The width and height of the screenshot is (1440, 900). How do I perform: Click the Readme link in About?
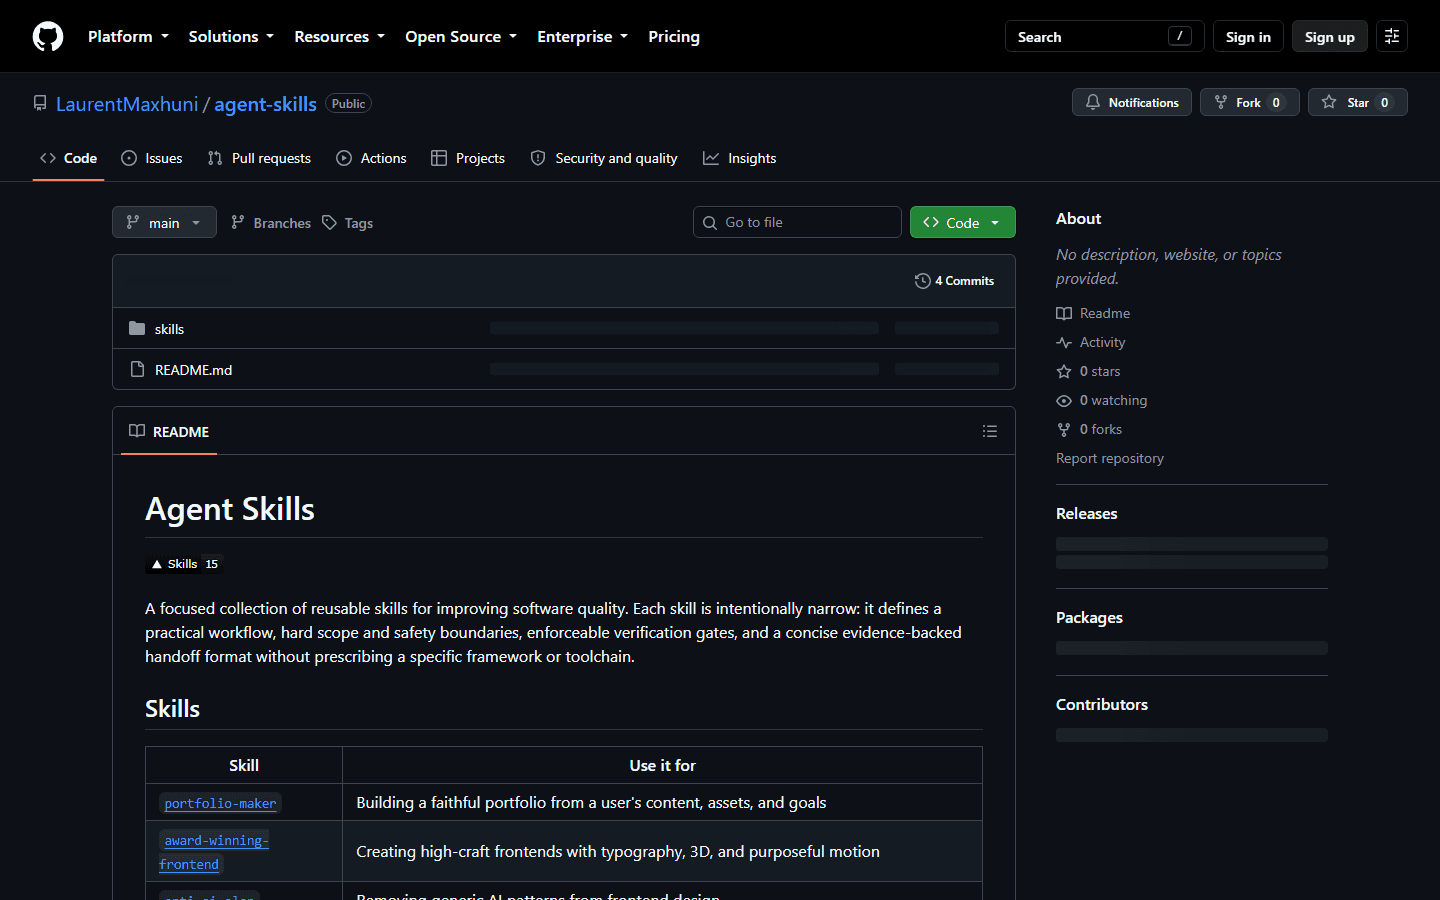[x=1093, y=313]
